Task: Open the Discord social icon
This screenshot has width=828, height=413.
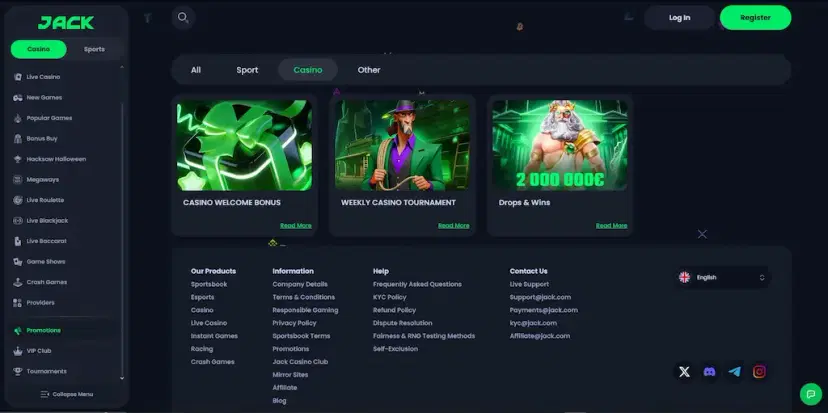Action: point(710,372)
